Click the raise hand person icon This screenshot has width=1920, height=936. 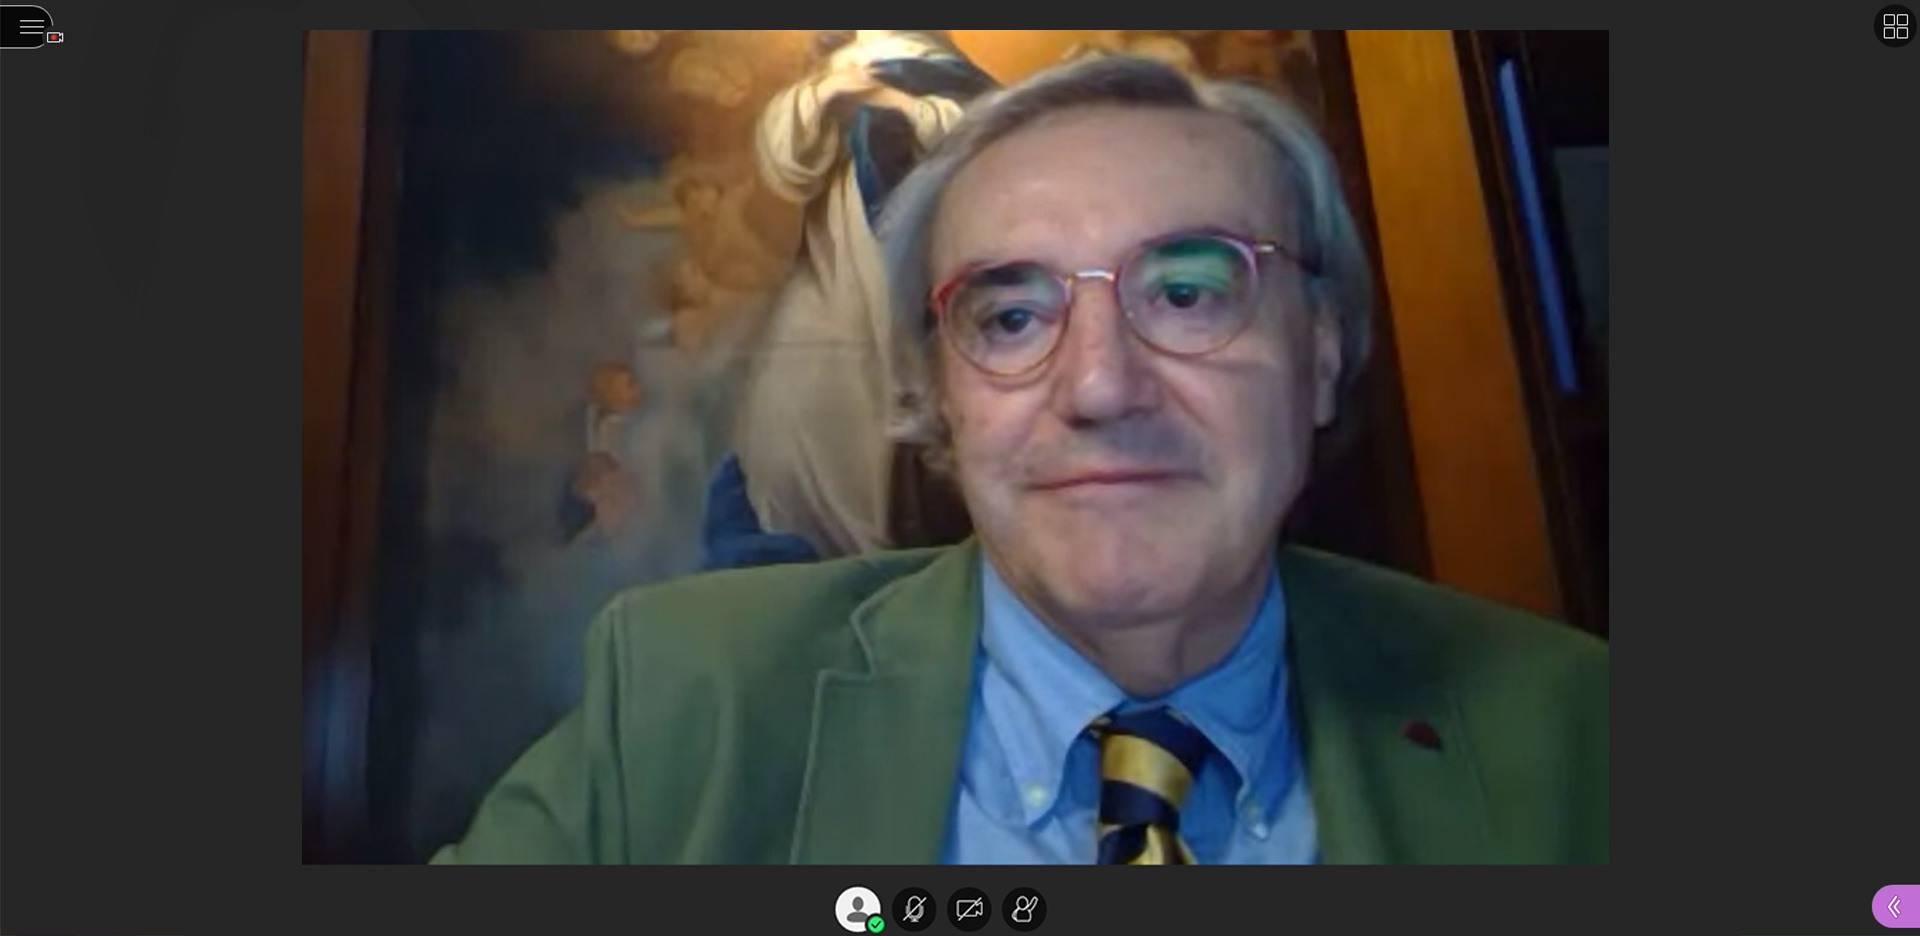point(1024,909)
